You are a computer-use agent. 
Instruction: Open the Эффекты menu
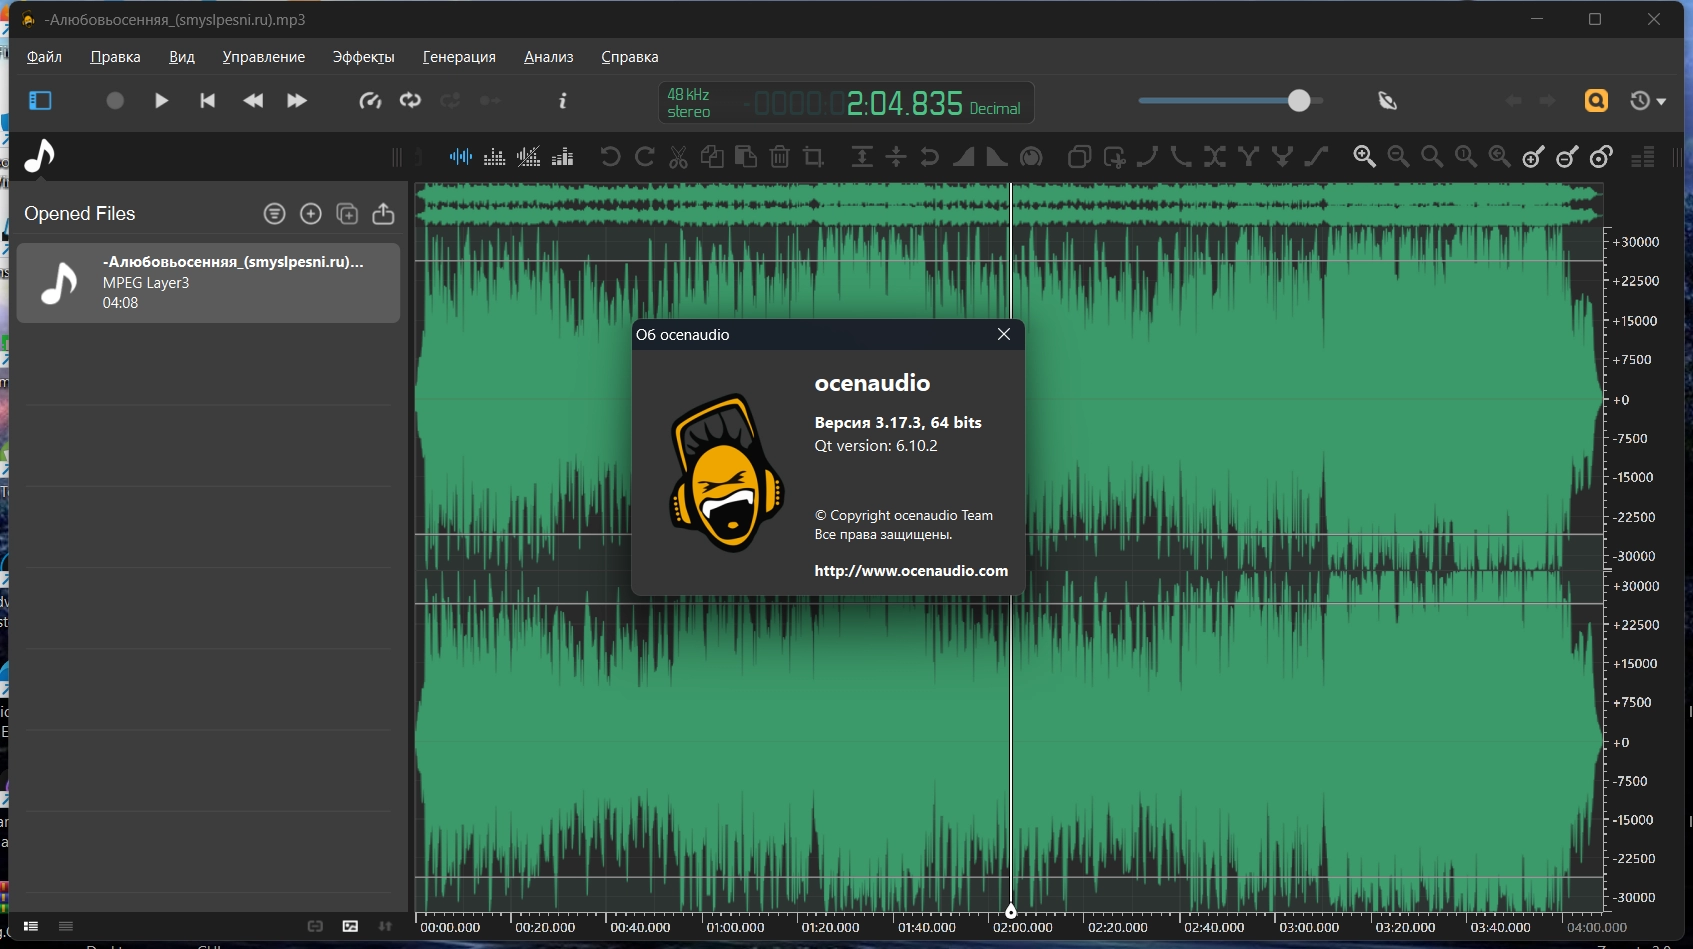(x=363, y=57)
